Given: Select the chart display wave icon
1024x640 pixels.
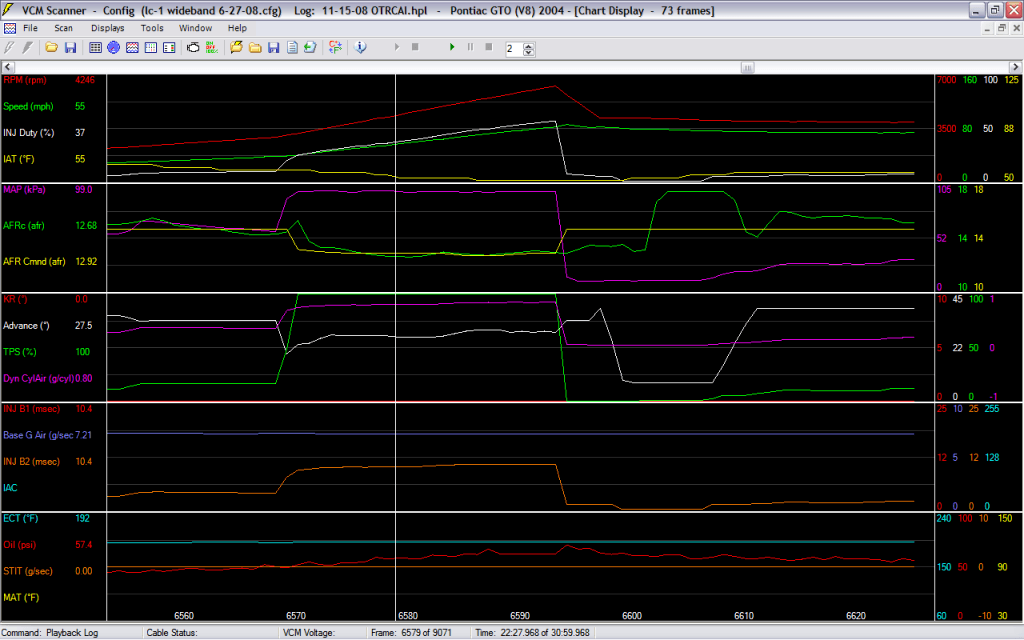Looking at the screenshot, I should click(132, 48).
